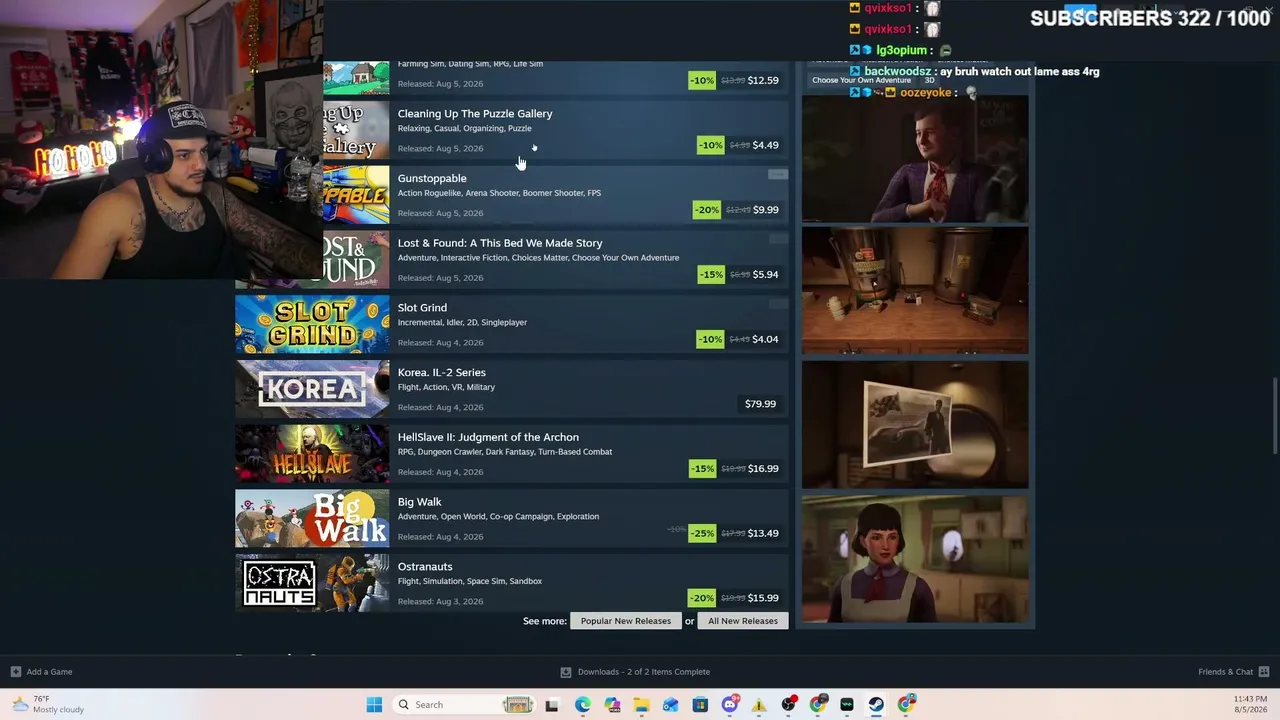This screenshot has height=720, width=1280.
Task: Click the 3D tag above the screenshots
Action: 929,80
